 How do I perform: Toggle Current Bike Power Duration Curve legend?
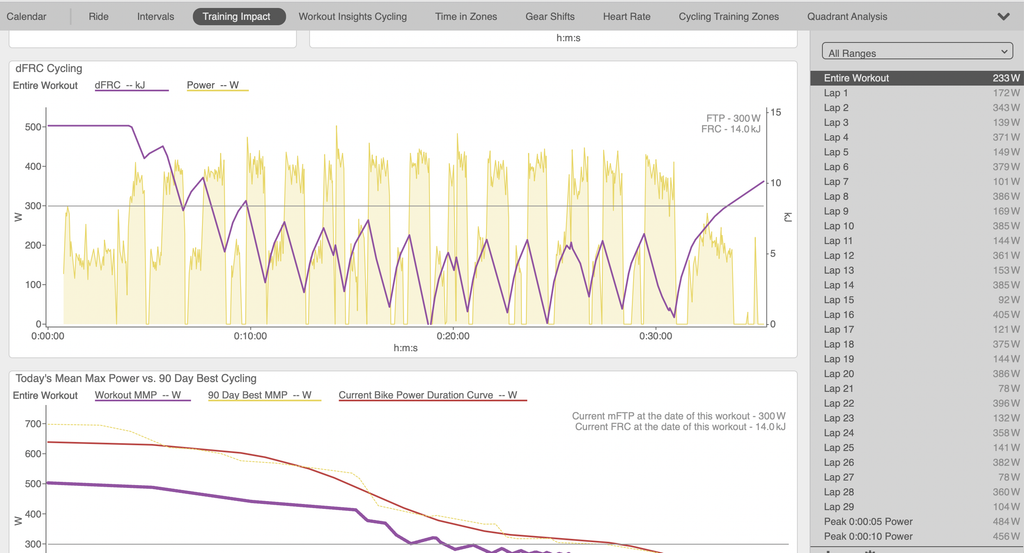tap(432, 396)
